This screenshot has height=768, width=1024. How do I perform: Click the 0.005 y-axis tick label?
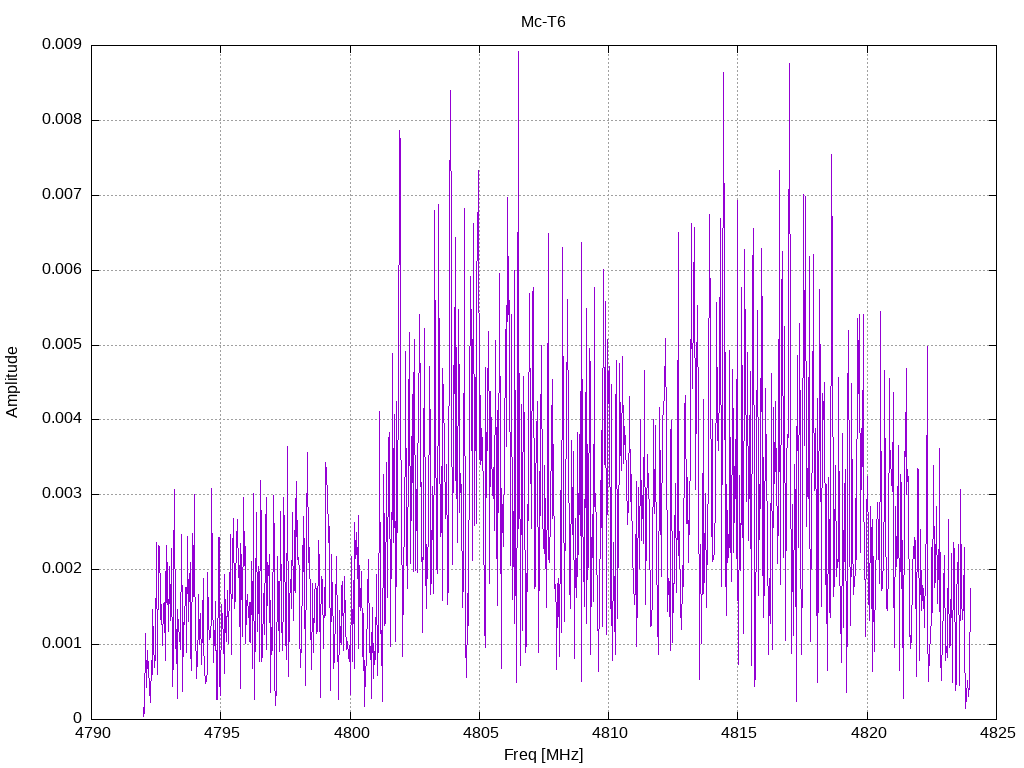(x=62, y=344)
